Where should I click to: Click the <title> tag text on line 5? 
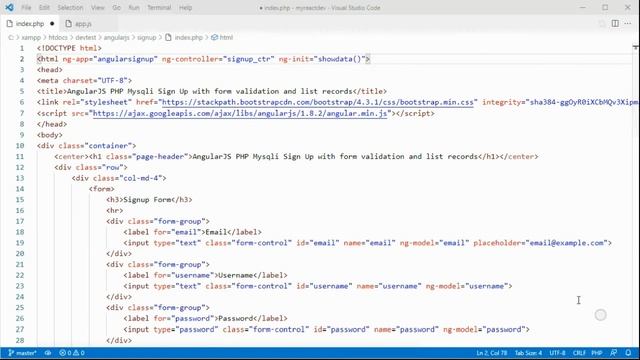pos(211,91)
